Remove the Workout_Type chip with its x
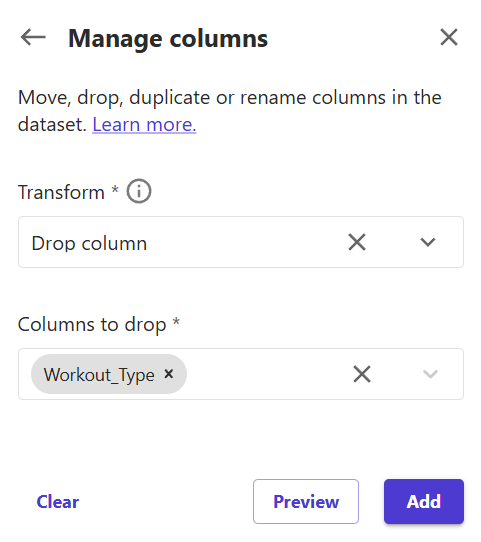 click(169, 374)
